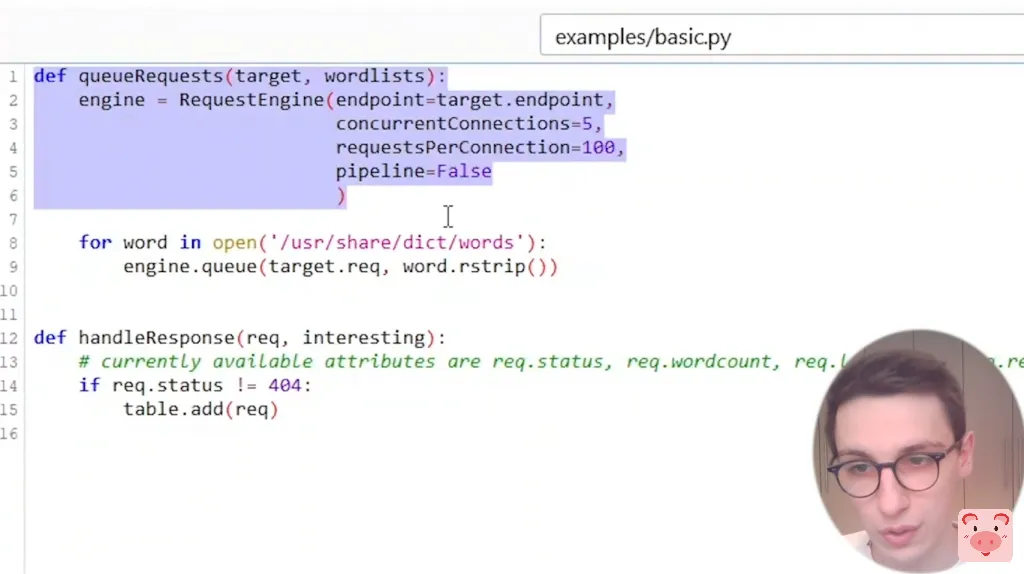Click 'table.add(req)' on line 15
The image size is (1024, 574).
click(201, 409)
